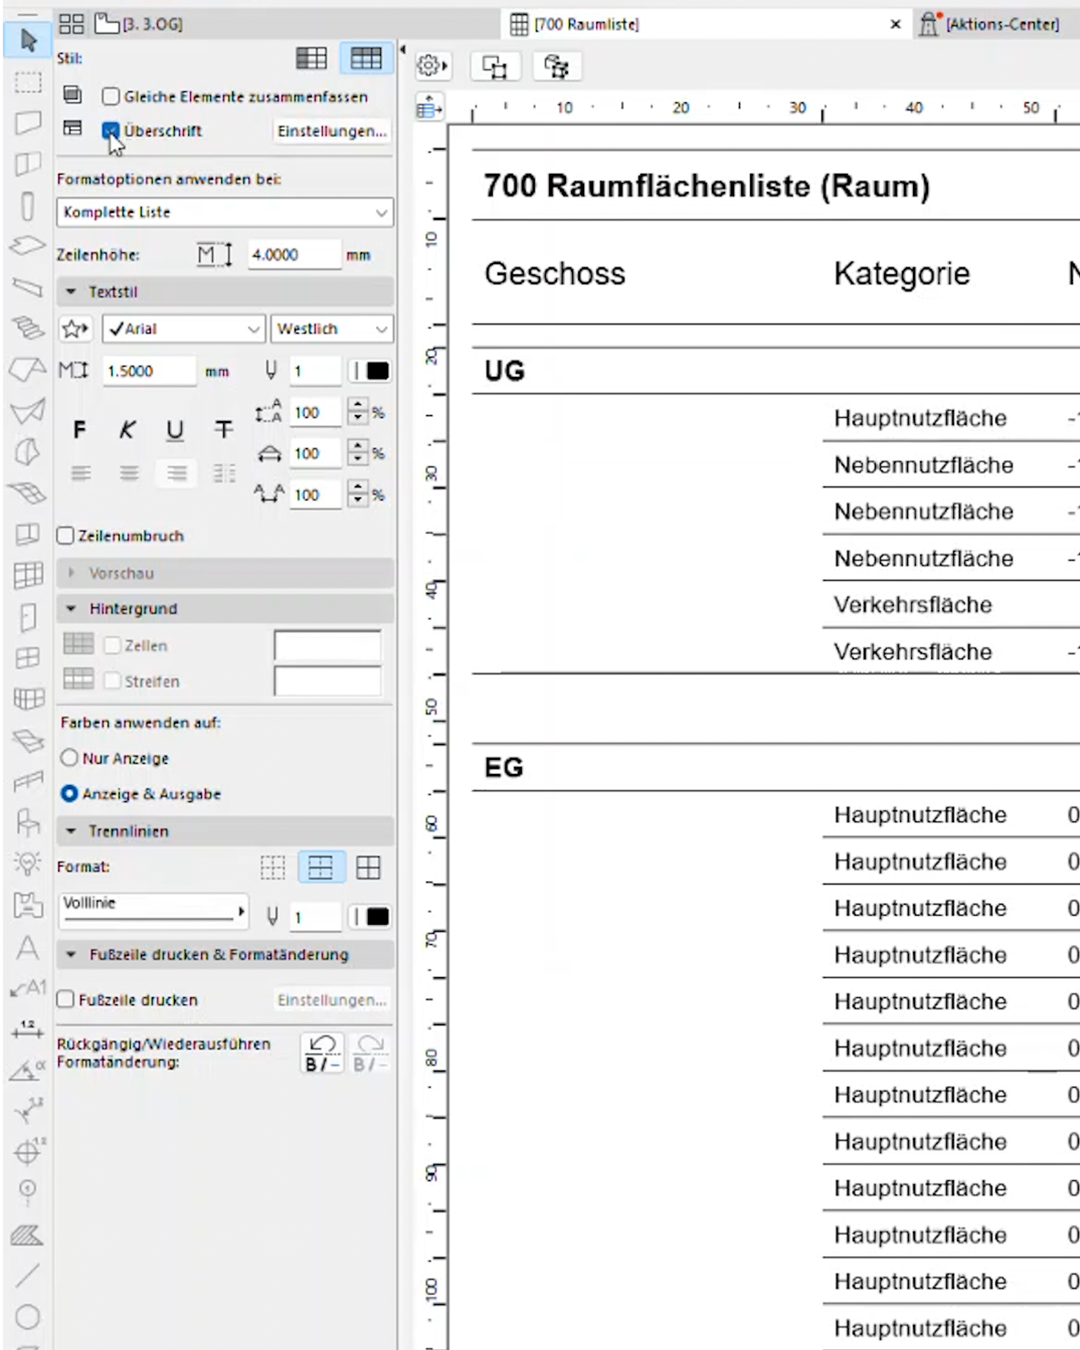Select the Text tool 'A'
The width and height of the screenshot is (1080, 1350).
[28, 946]
